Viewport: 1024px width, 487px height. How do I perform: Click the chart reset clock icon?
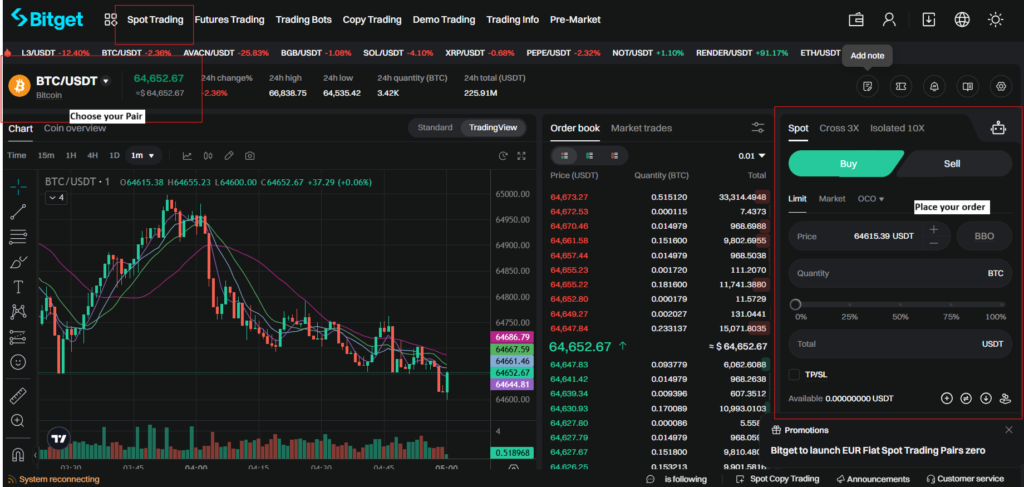coord(503,156)
